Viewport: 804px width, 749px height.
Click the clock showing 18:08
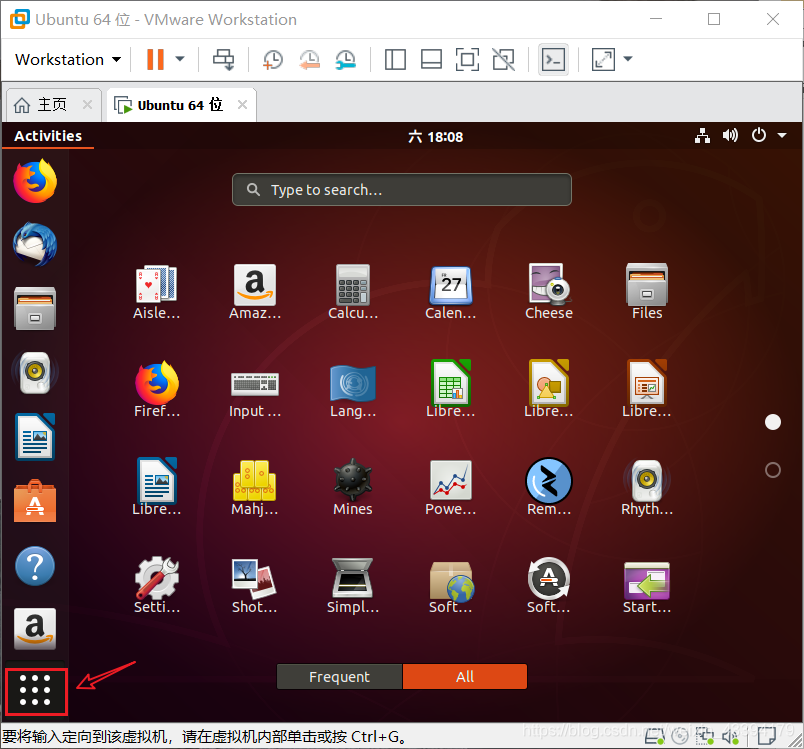pos(436,136)
